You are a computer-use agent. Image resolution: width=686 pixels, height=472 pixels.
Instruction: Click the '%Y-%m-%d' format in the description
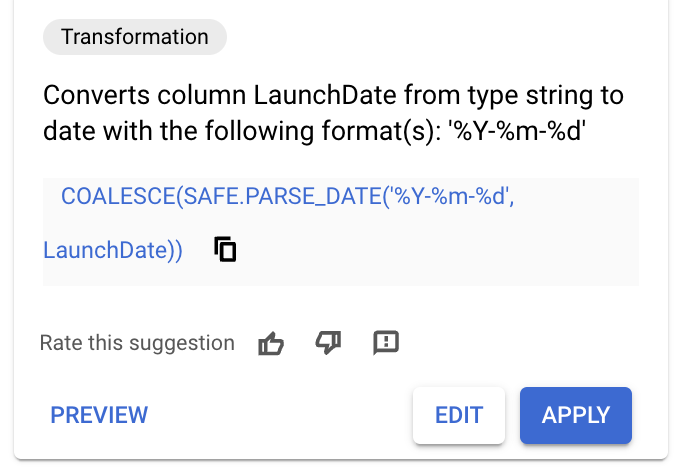520,130
